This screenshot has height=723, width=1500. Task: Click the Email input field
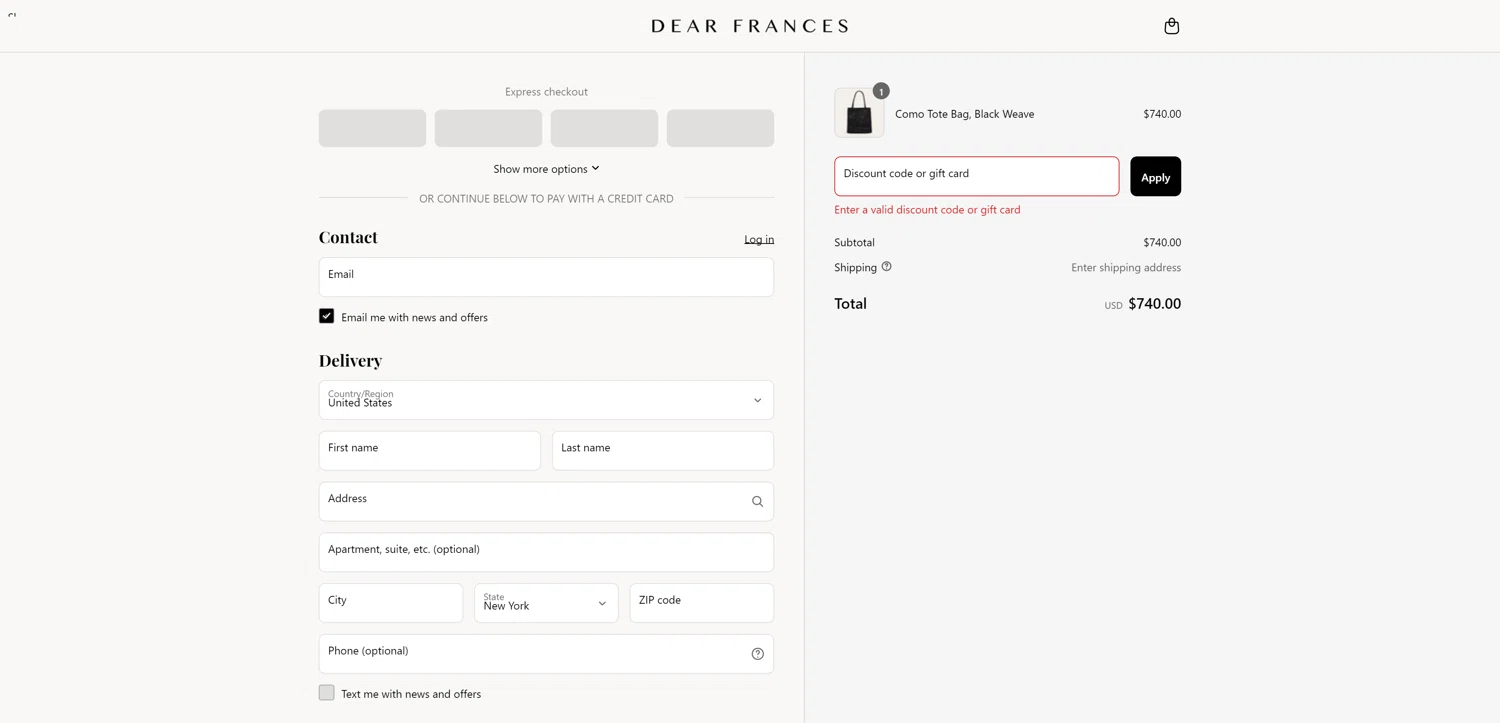coord(546,277)
